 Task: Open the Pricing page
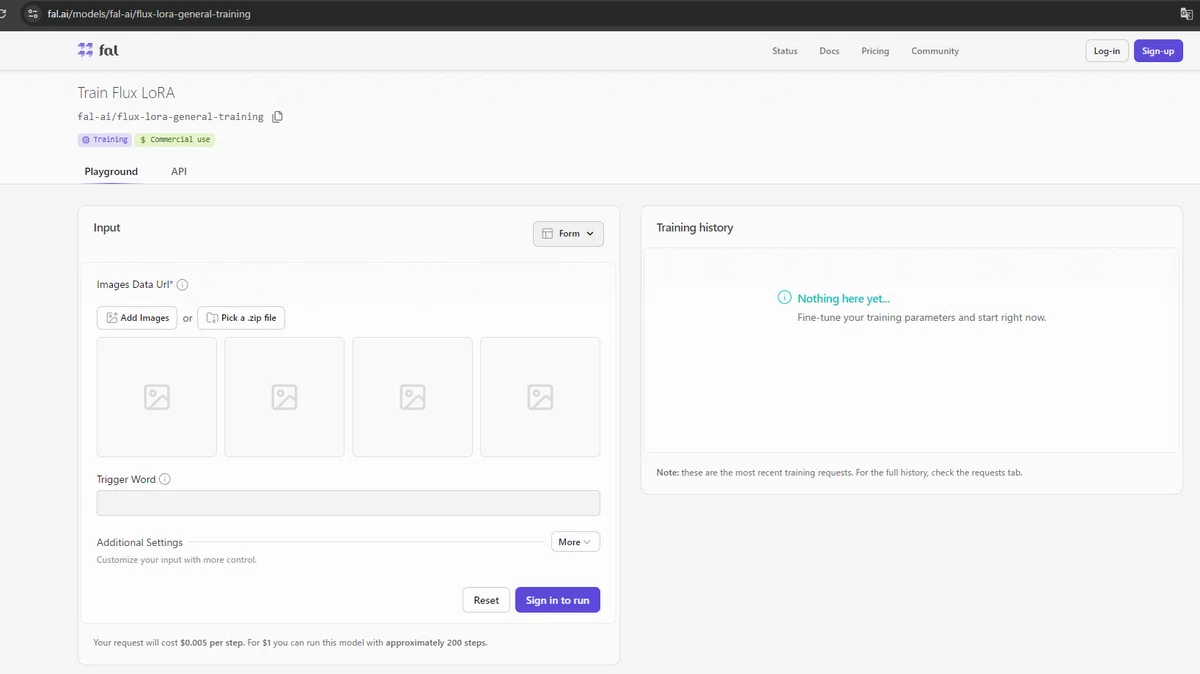click(x=875, y=51)
